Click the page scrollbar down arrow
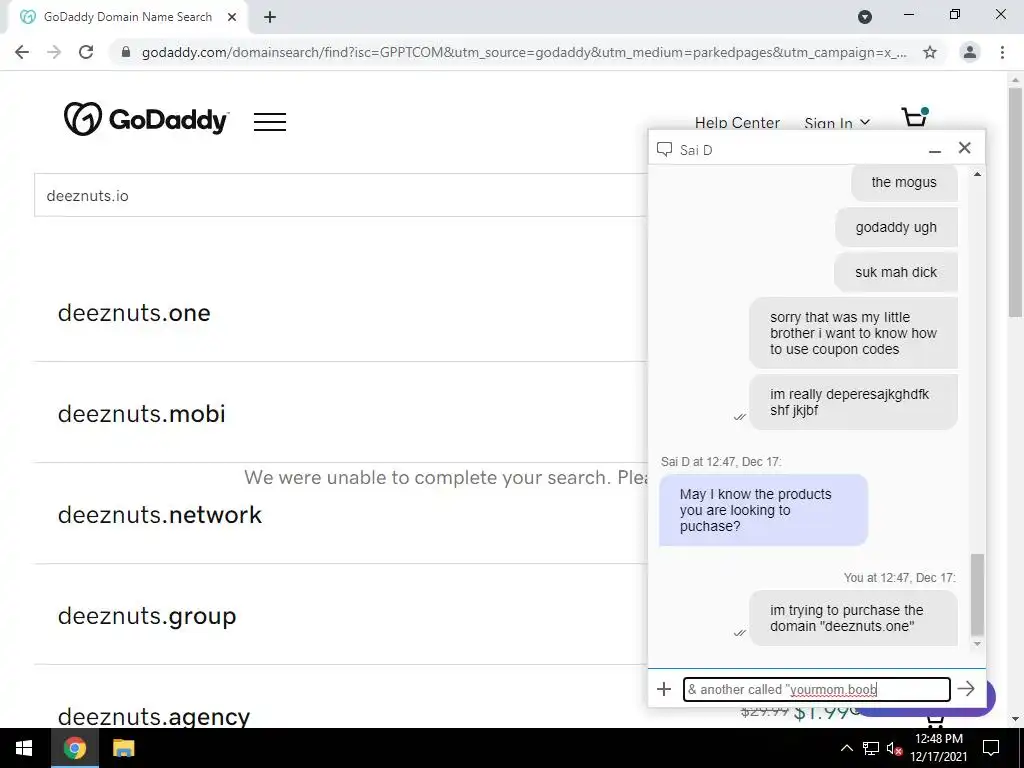The width and height of the screenshot is (1024, 768). tap(1015, 719)
